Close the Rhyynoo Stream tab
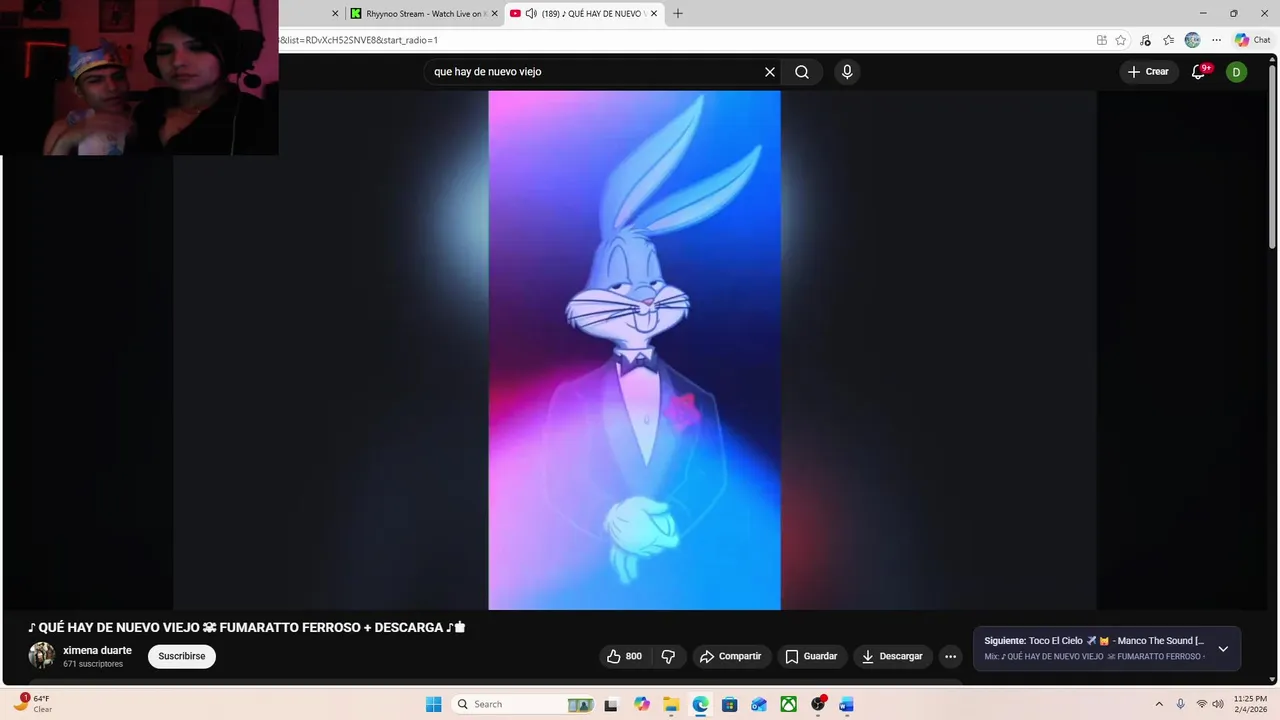The height and width of the screenshot is (720, 1280). coord(496,14)
